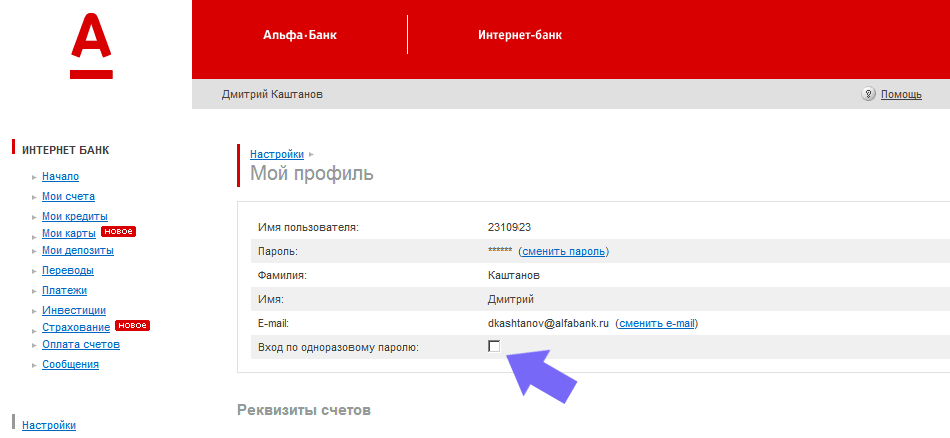Image resolution: width=950 pixels, height=438 pixels.
Task: Open Мои депозиты section
Action: (x=78, y=250)
